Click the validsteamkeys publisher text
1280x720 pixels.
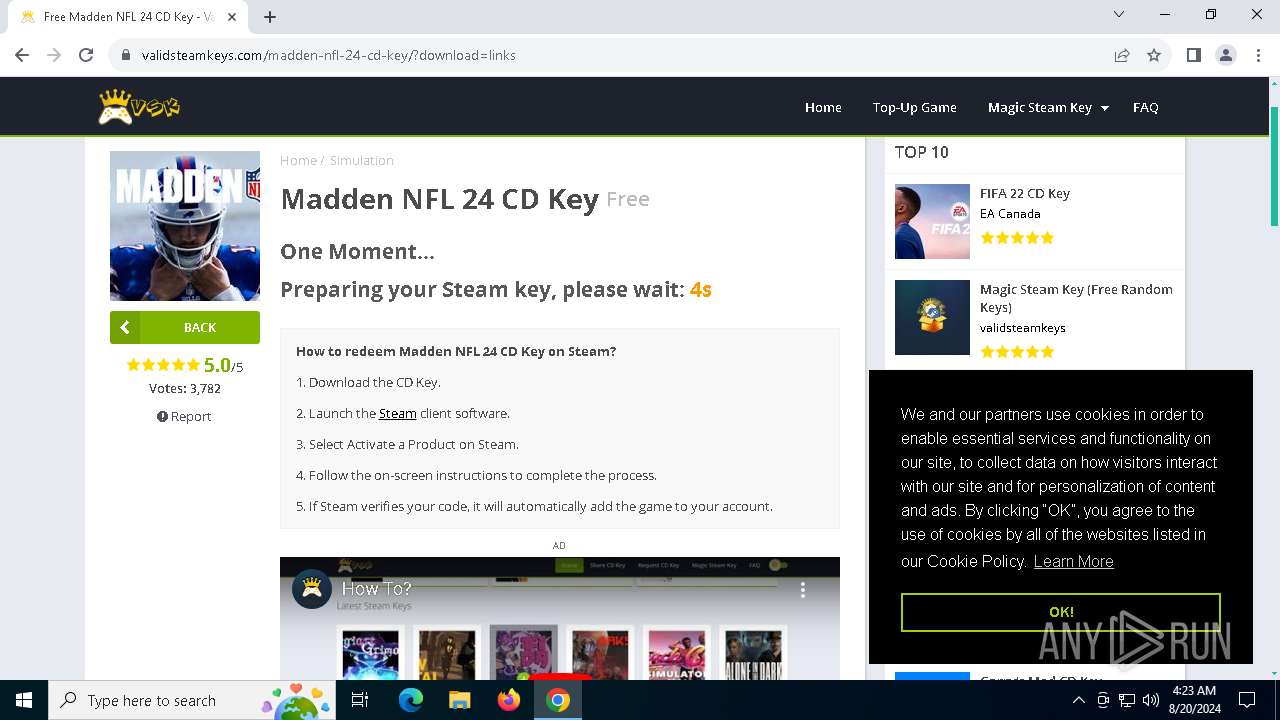point(1022,328)
